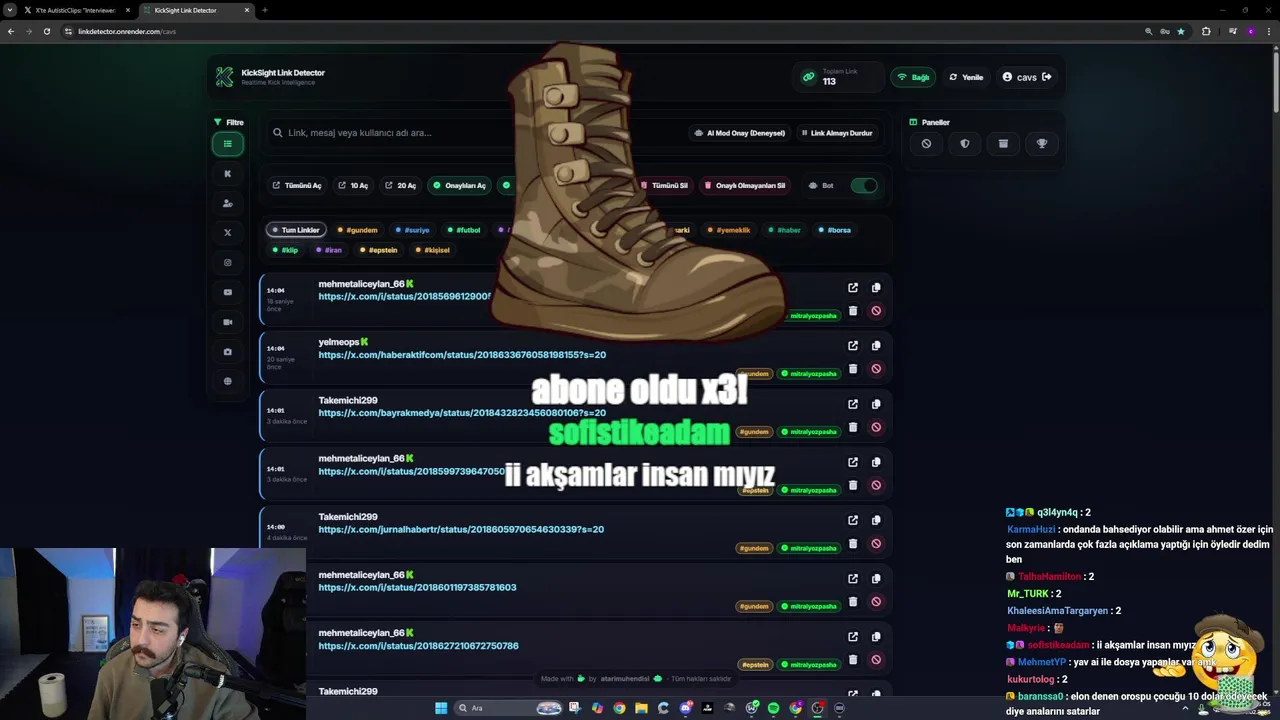Log out via the cavs user button
The width and height of the screenshot is (1280, 720).
tap(1028, 77)
